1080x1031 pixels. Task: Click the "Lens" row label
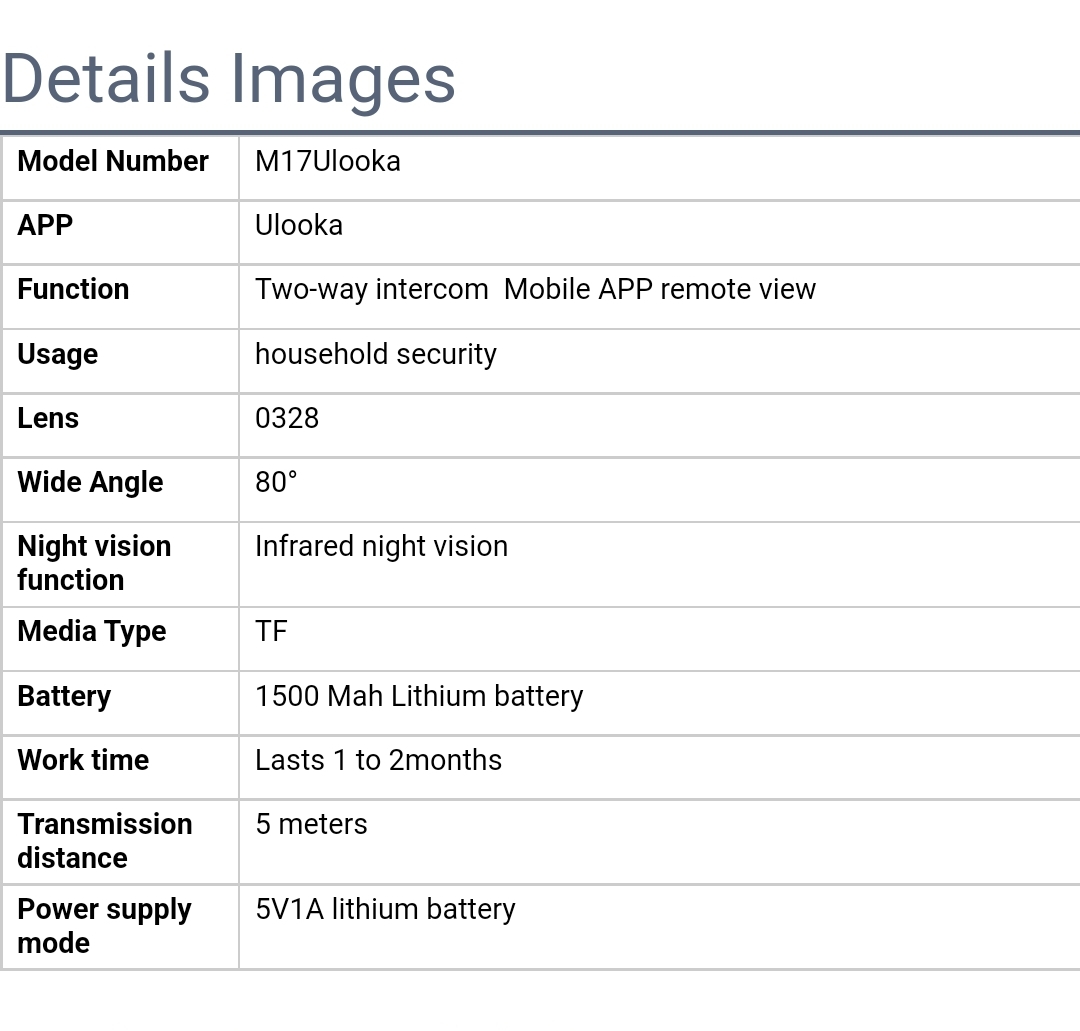point(48,418)
